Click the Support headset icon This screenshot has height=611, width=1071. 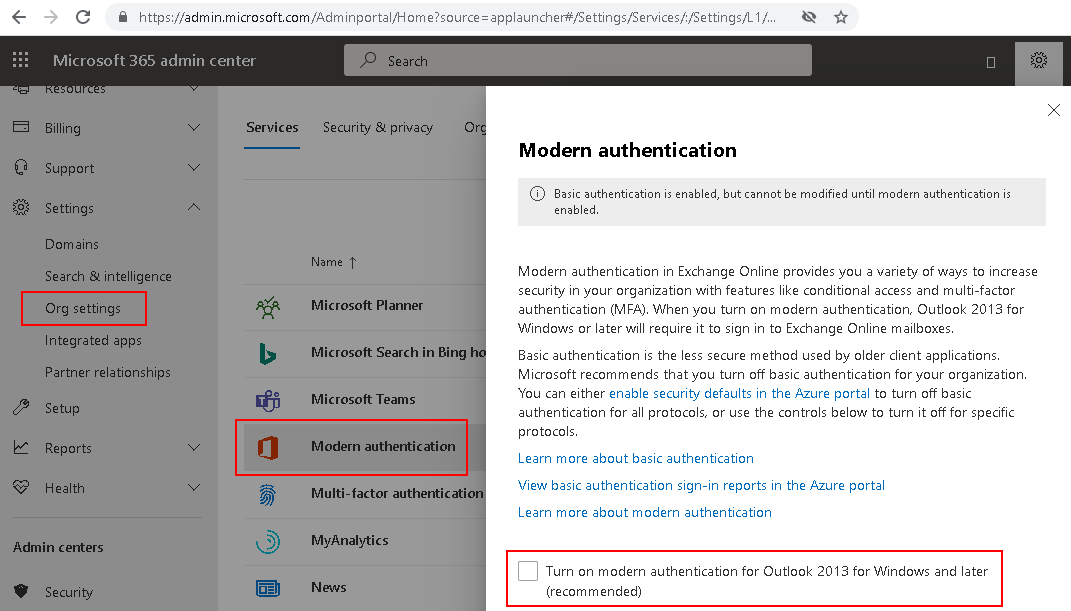pos(21,167)
